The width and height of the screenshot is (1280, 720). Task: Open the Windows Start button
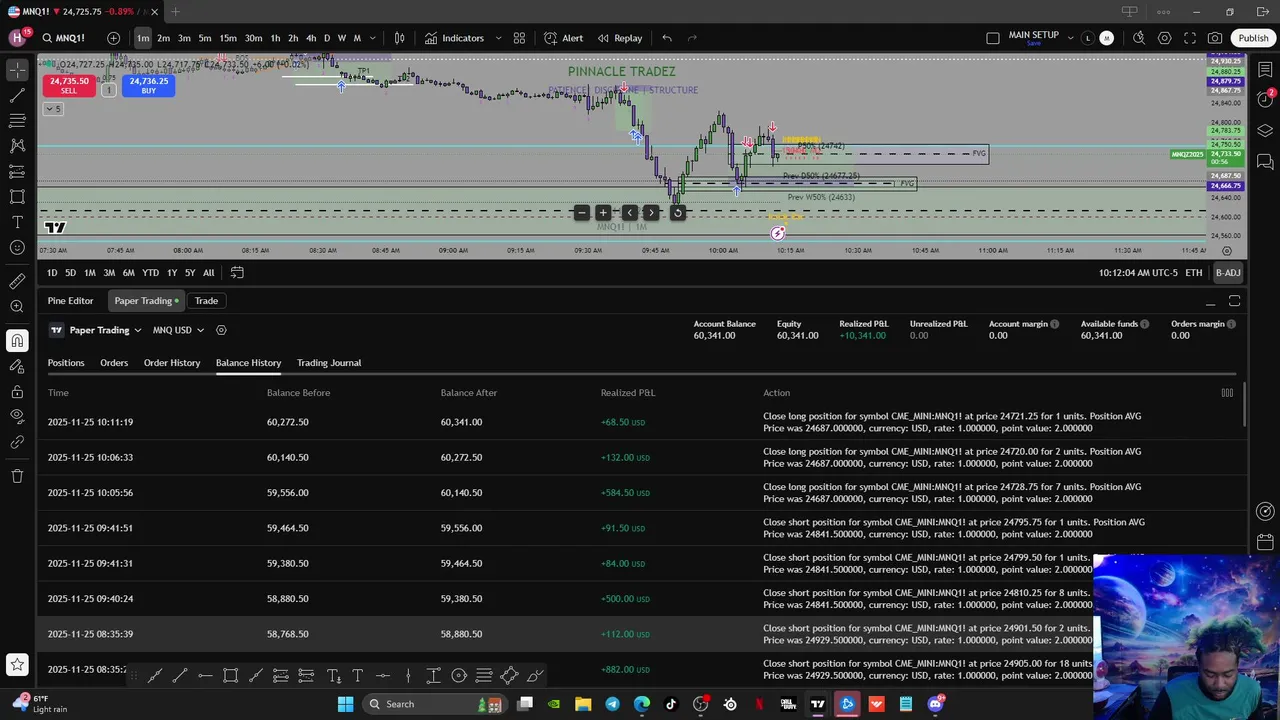pos(345,704)
